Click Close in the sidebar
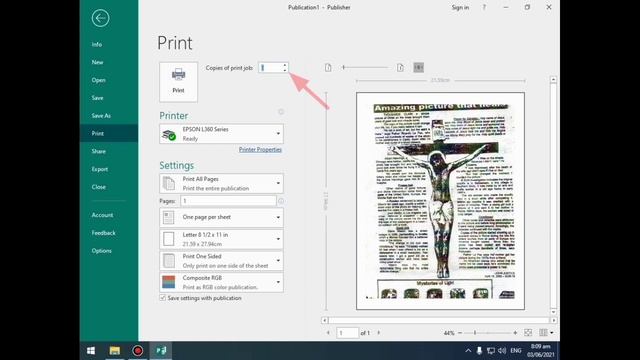The image size is (640, 360). (x=98, y=187)
